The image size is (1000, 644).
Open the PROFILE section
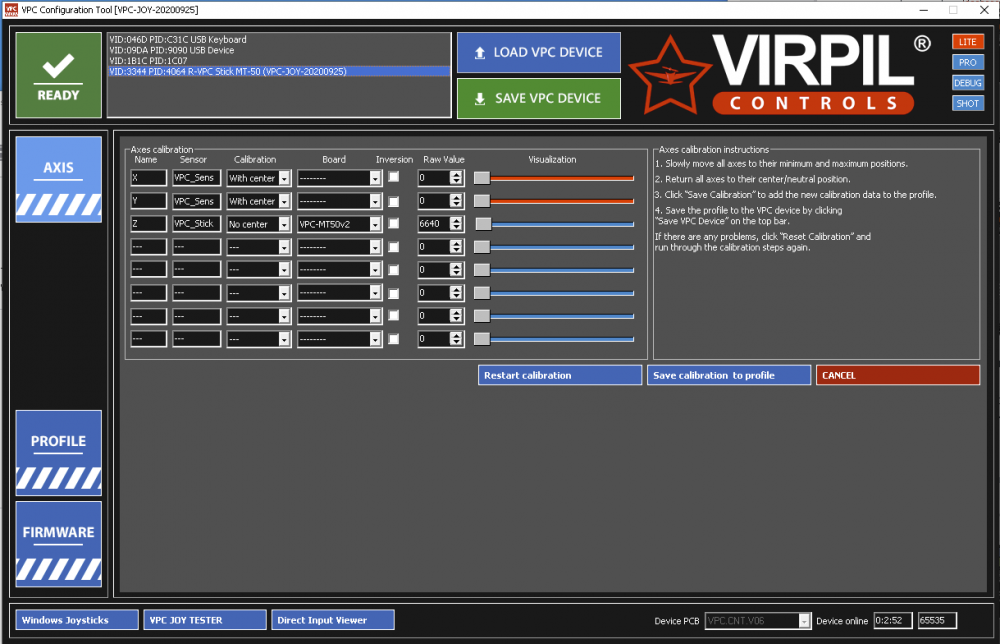[59, 453]
